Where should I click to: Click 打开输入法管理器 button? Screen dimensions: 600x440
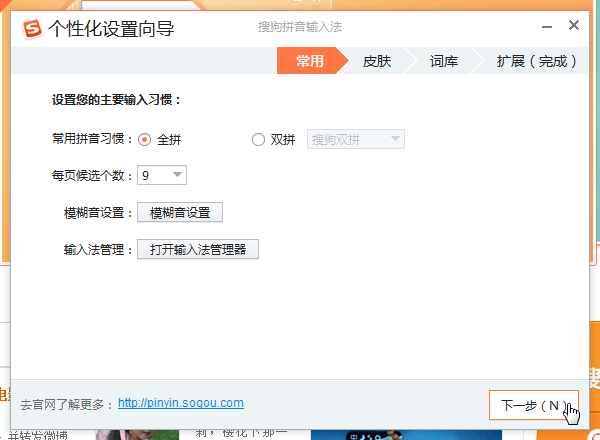[198, 249]
